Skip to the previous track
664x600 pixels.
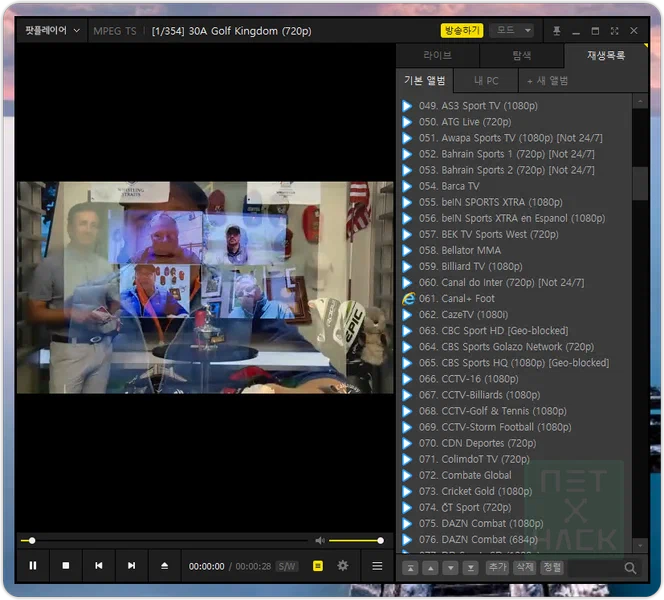[99, 566]
